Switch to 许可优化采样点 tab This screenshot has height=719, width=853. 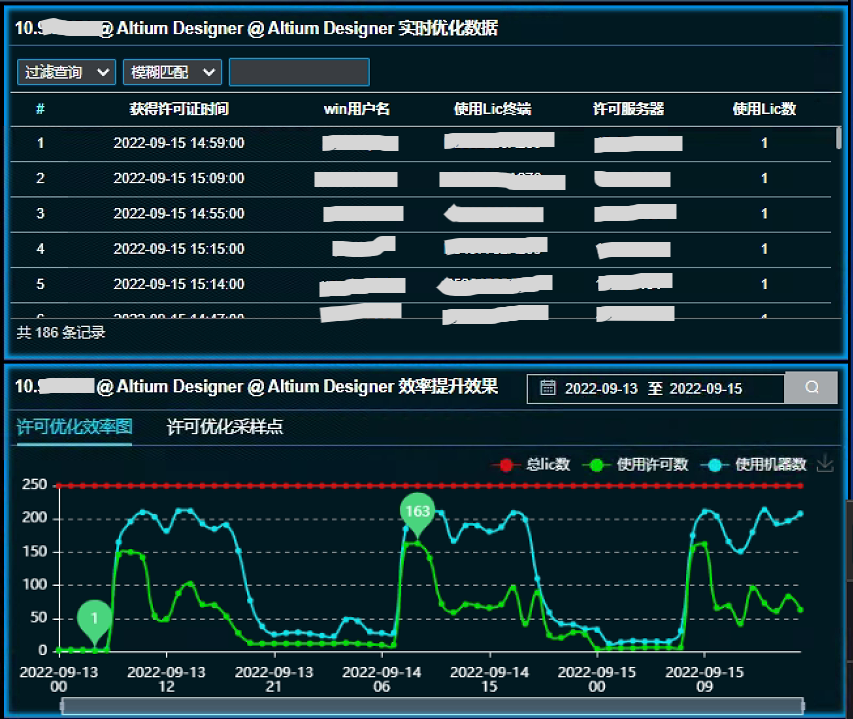225,426
